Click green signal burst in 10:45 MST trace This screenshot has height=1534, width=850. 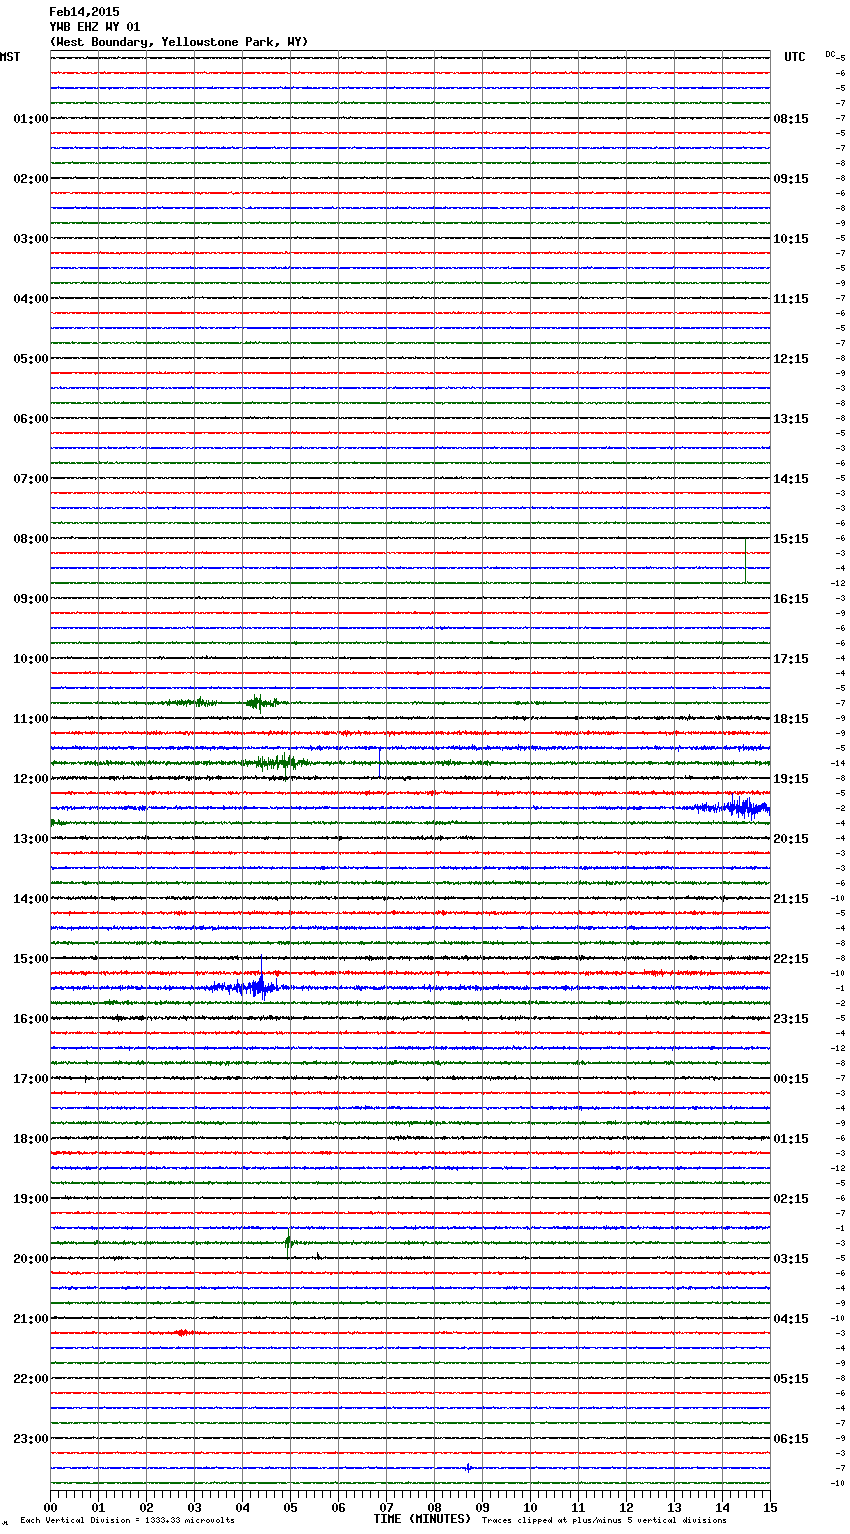point(260,702)
